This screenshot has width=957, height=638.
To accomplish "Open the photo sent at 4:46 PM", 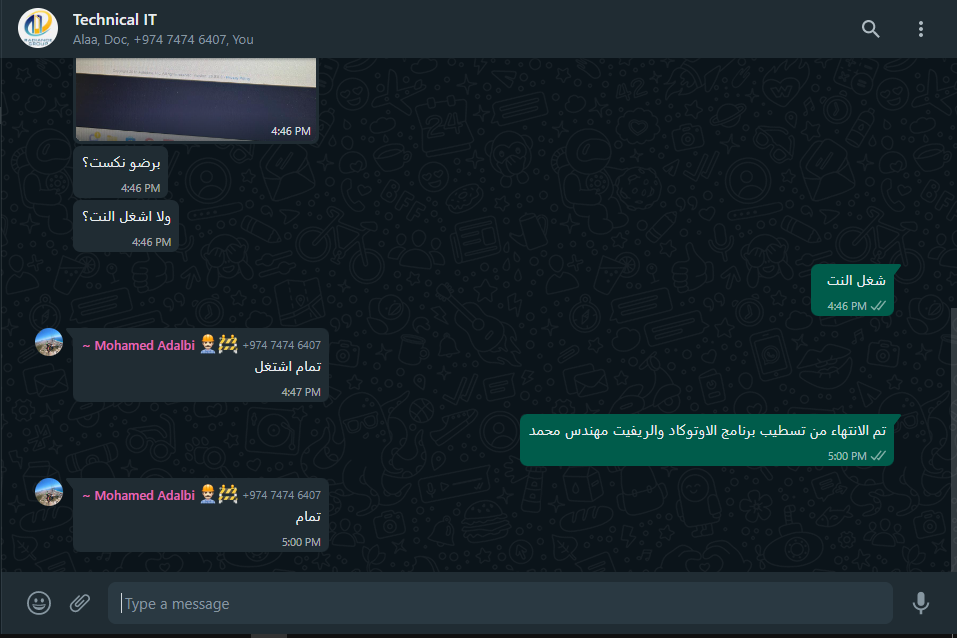I will tap(196, 100).
